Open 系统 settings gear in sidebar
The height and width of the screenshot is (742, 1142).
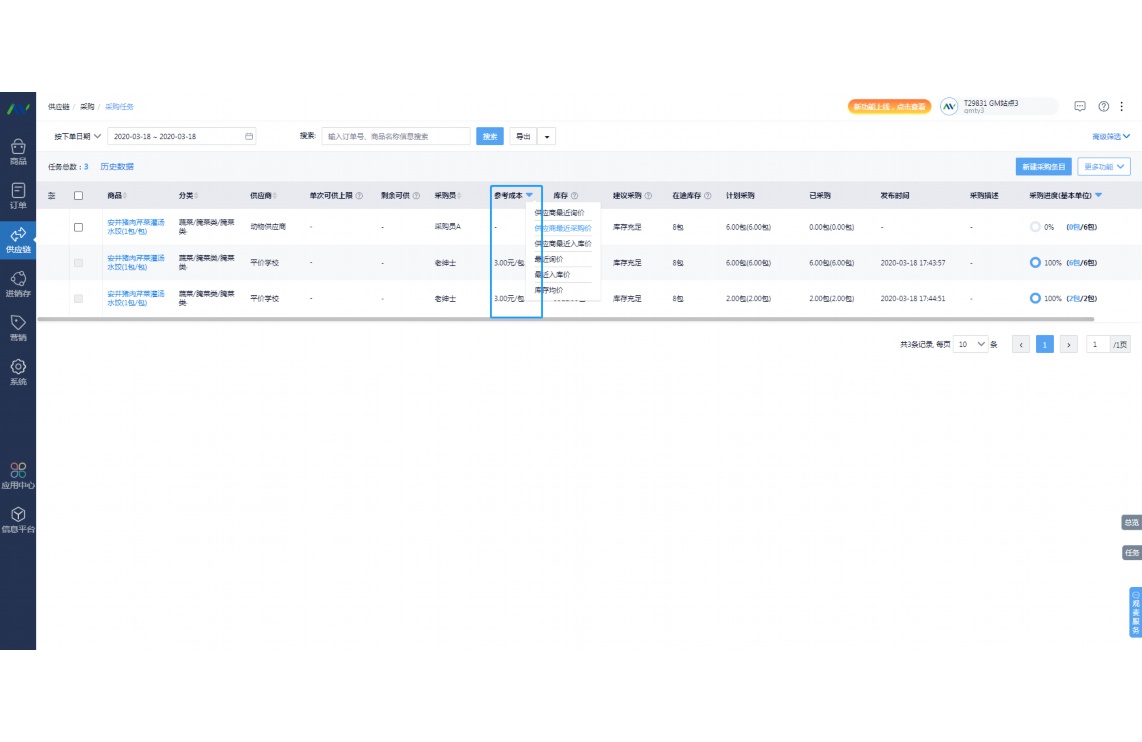pyautogui.click(x=18, y=371)
